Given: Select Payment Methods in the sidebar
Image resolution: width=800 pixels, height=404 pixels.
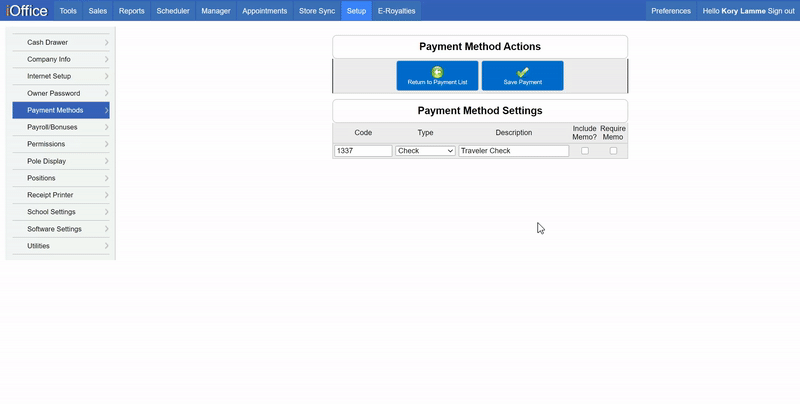Looking at the screenshot, I should point(61,110).
